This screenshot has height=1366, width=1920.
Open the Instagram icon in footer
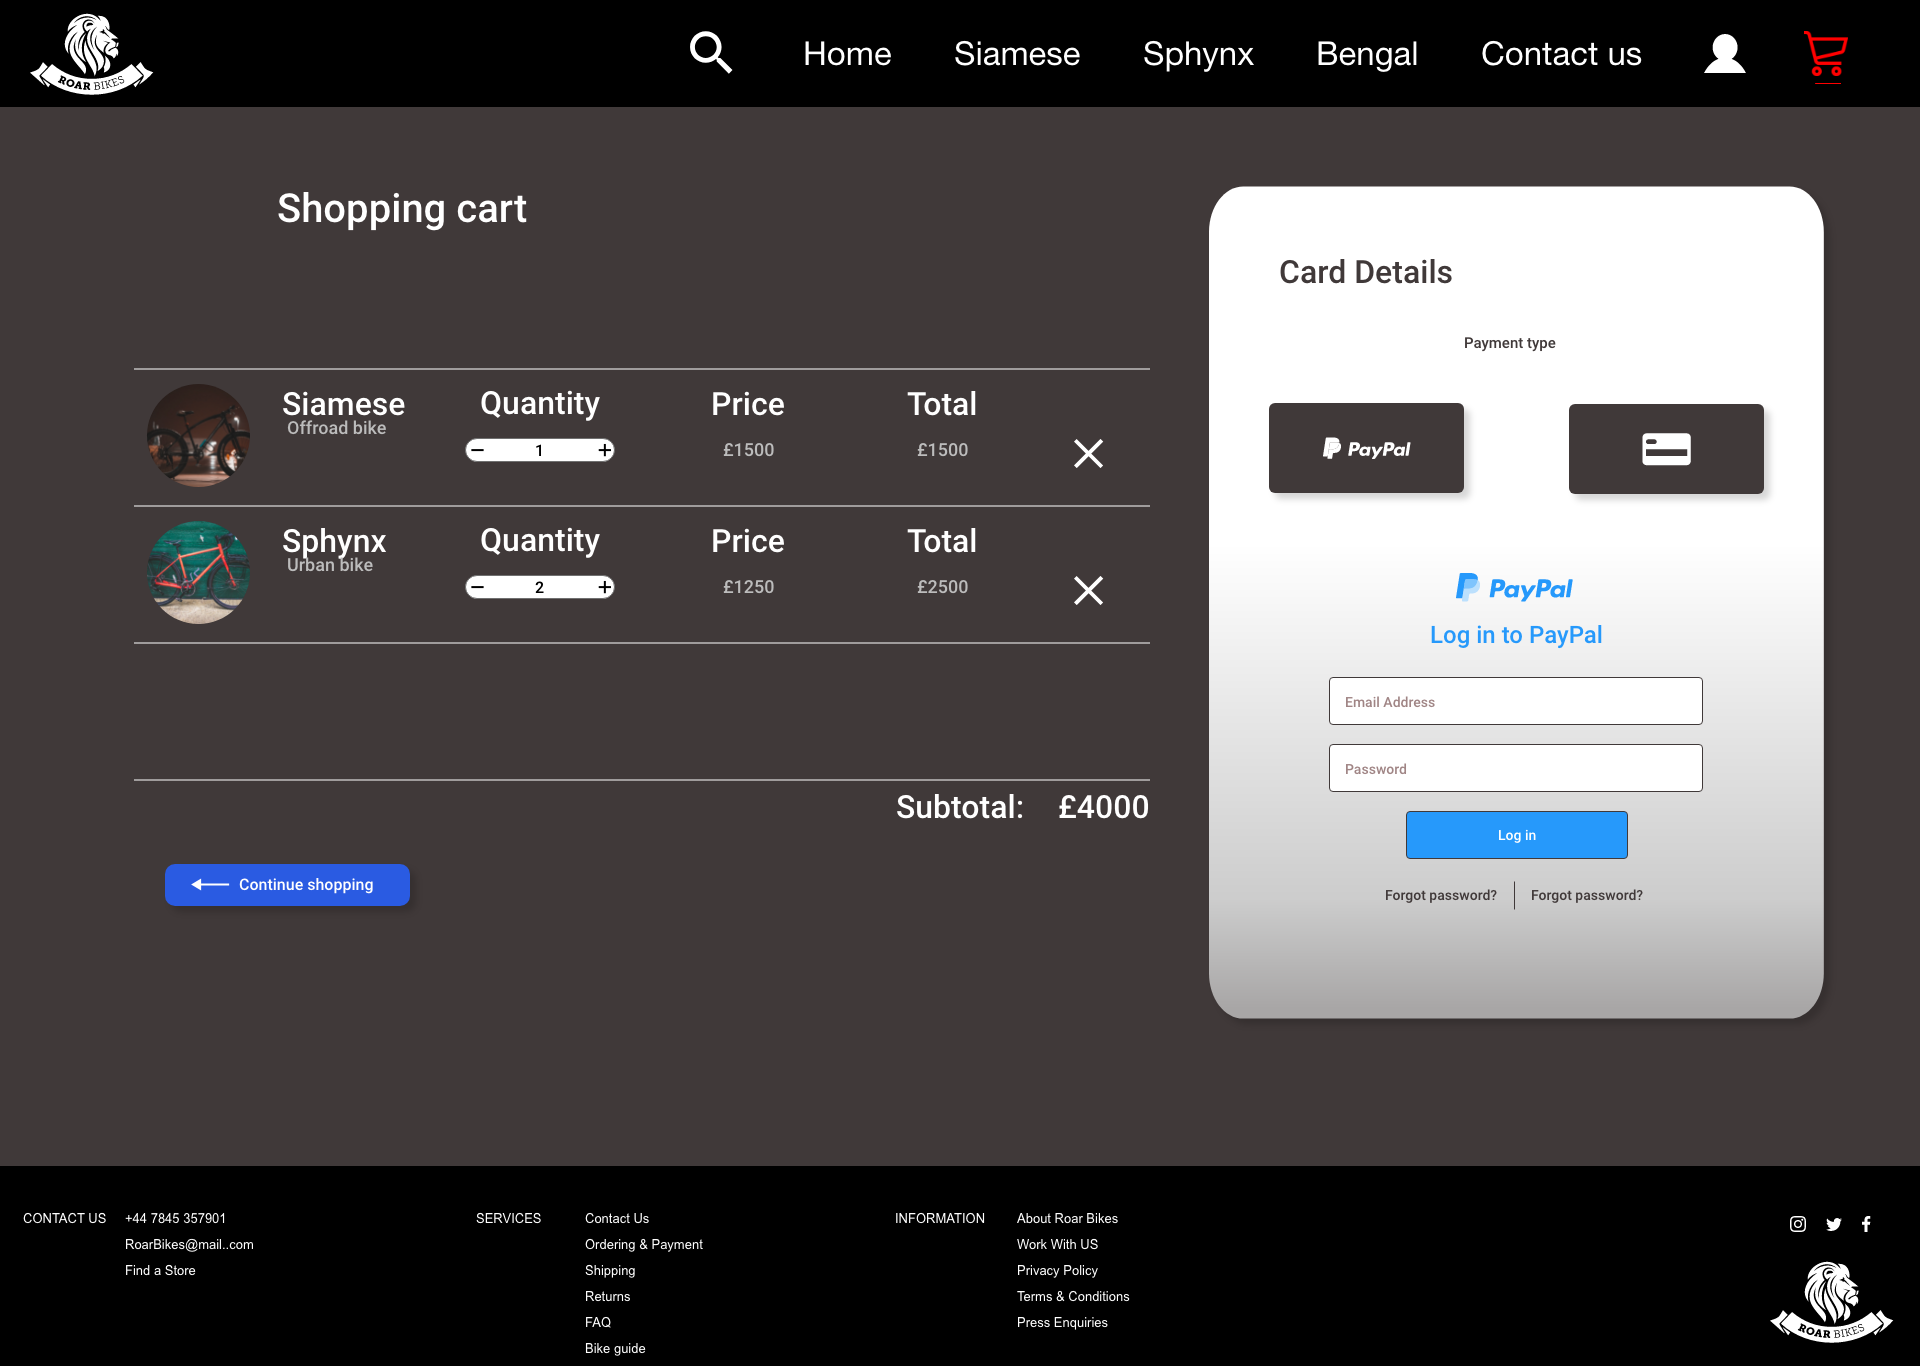tap(1797, 1224)
